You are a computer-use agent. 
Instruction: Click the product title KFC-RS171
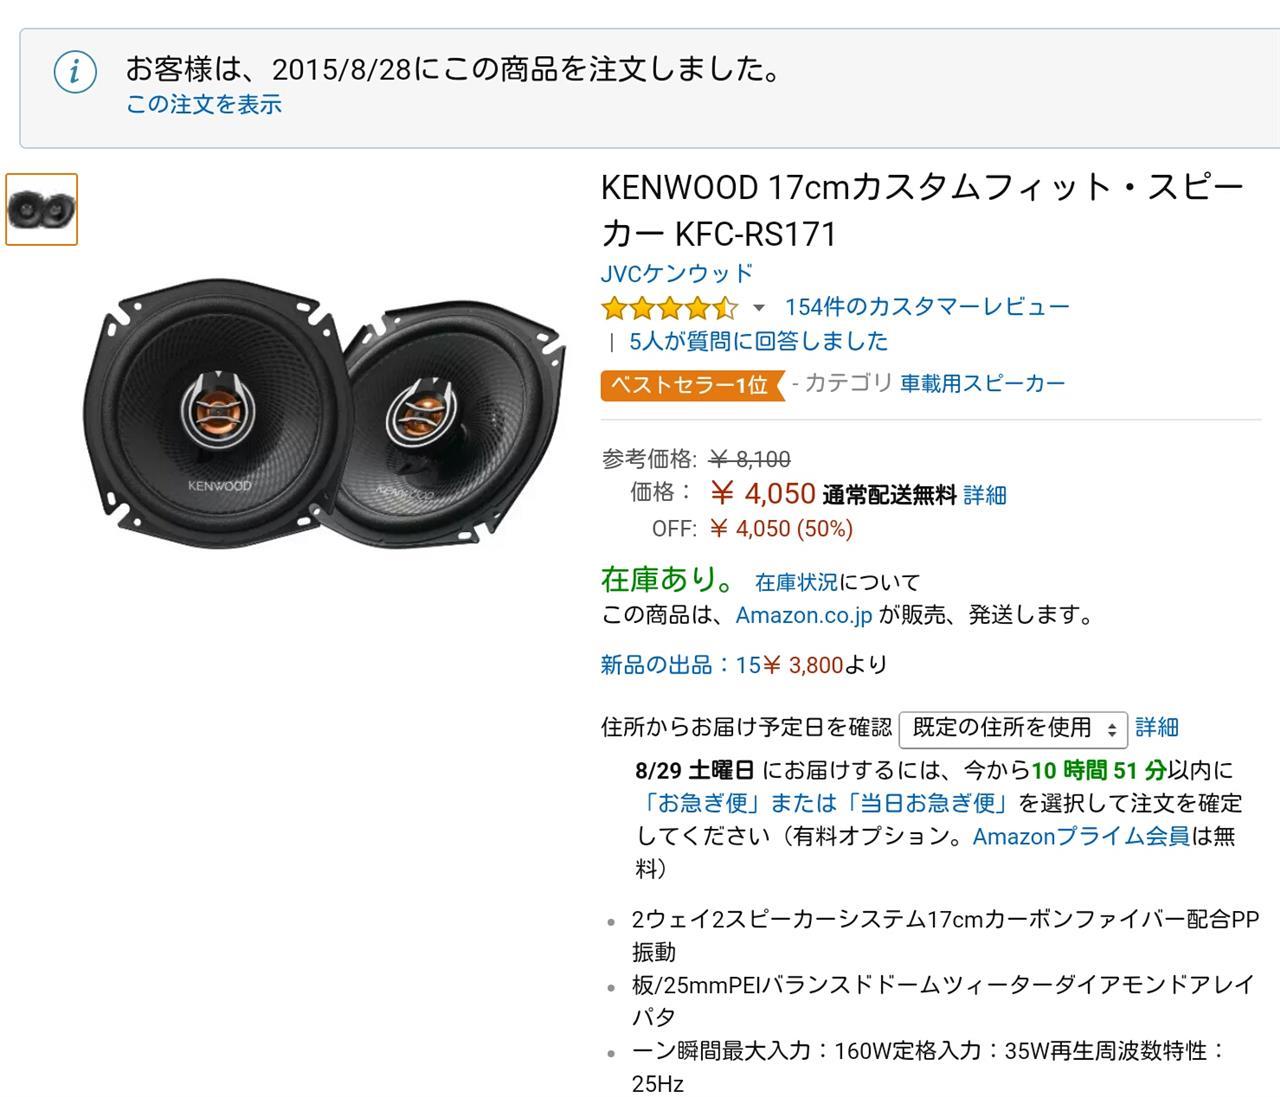pos(922,210)
